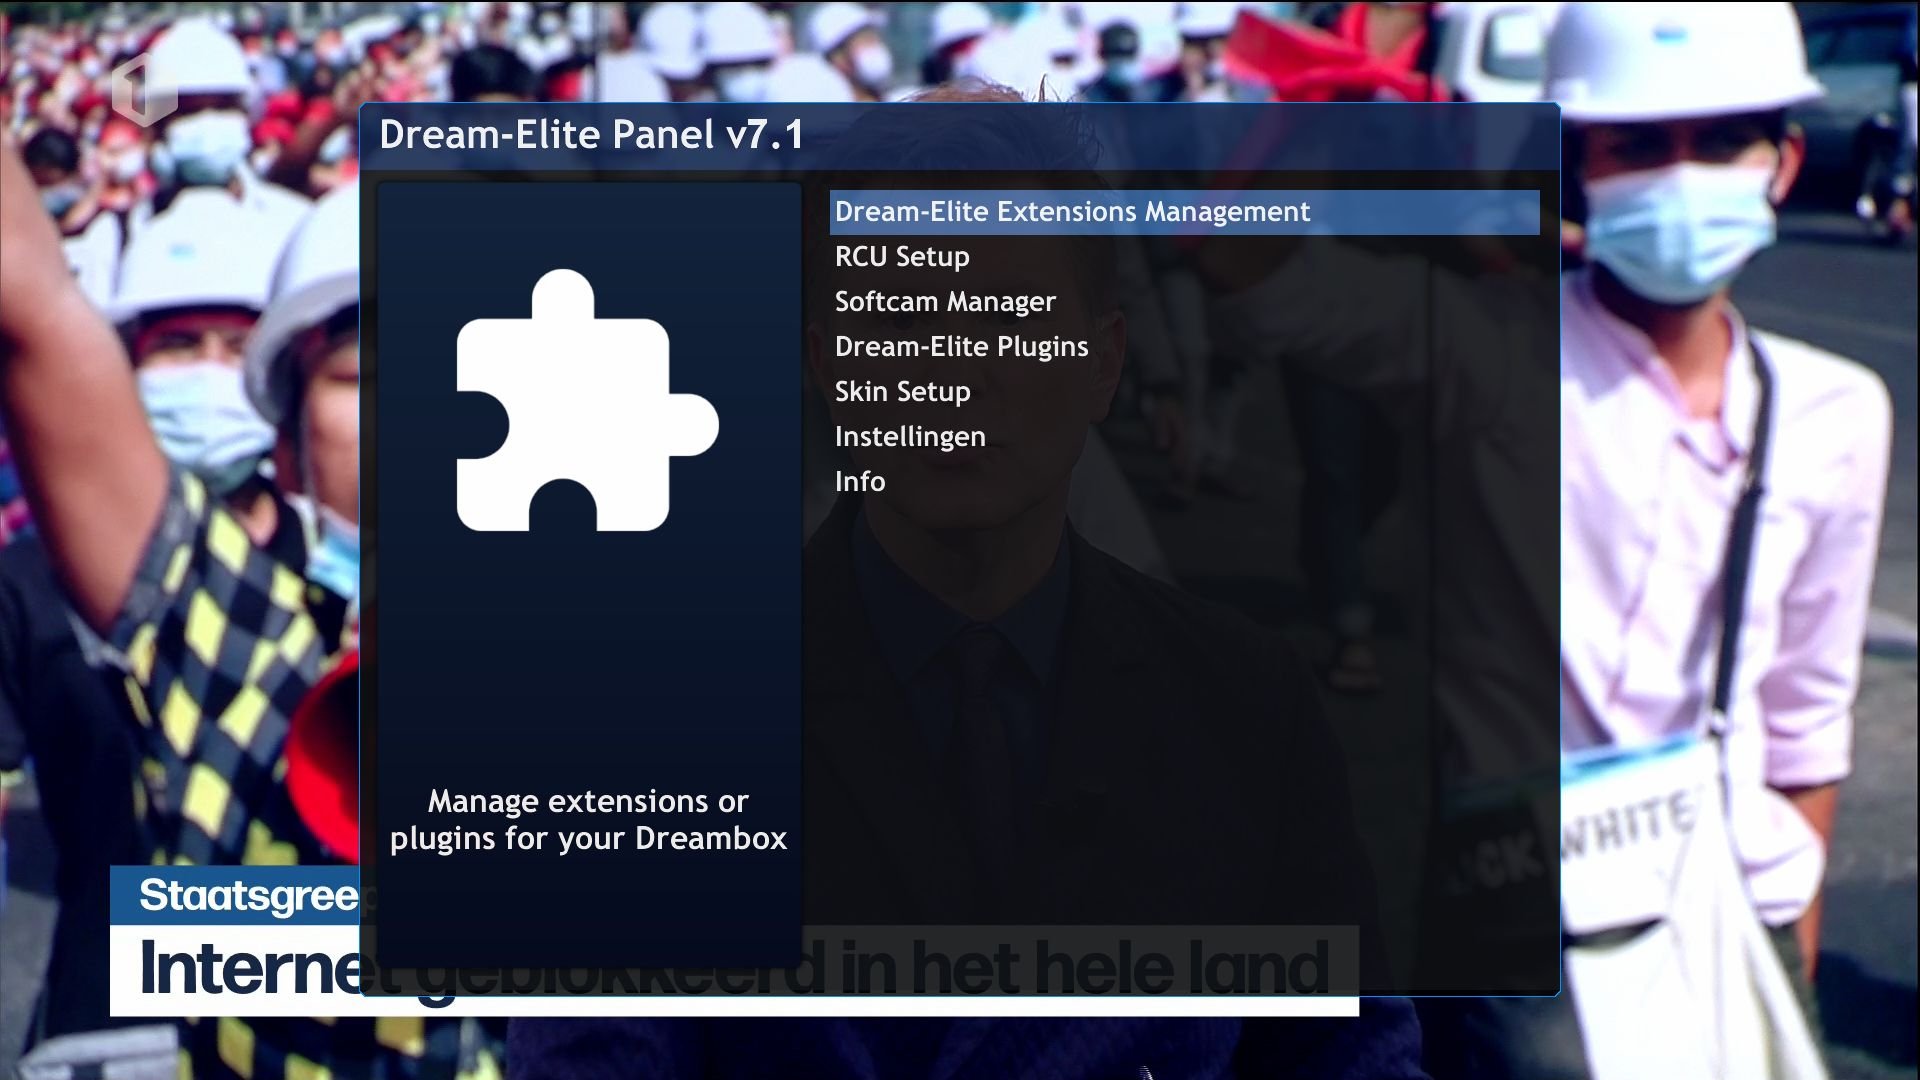Viewport: 1920px width, 1080px height.
Task: Click the 'Manage extensions or plugins' description text
Action: [x=588, y=819]
